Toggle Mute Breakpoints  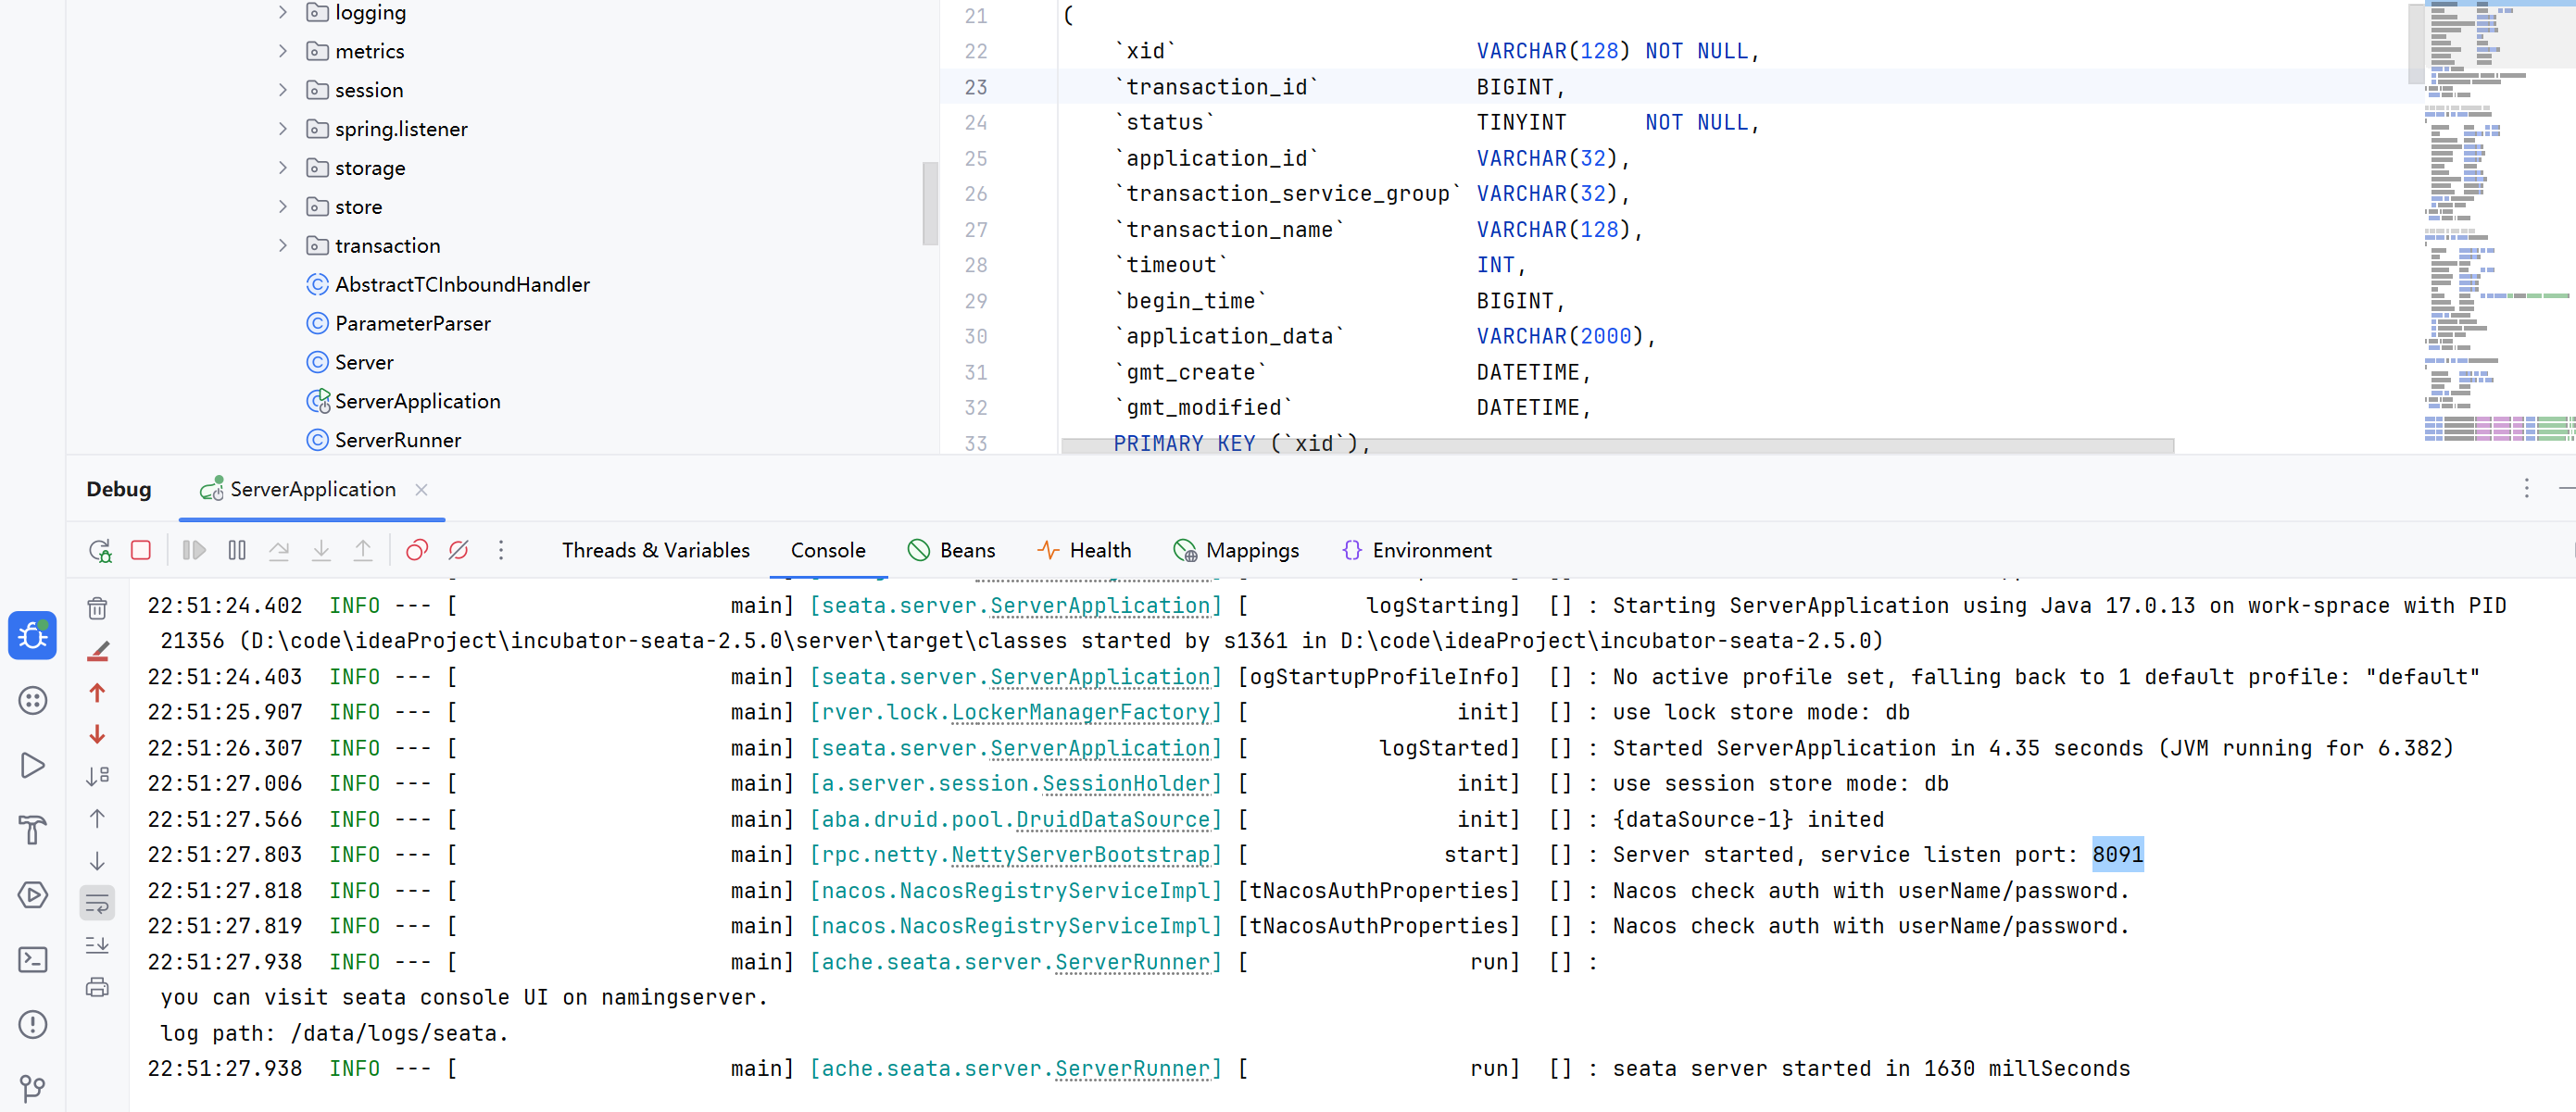(x=459, y=550)
